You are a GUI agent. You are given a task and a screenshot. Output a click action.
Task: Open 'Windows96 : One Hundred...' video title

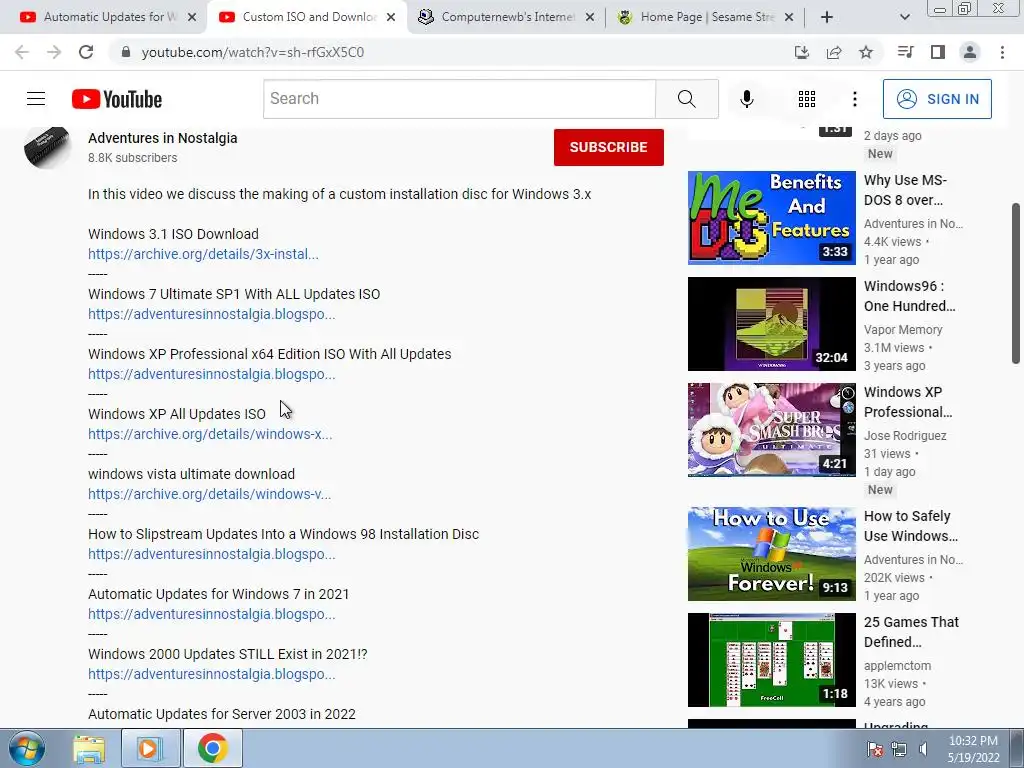click(909, 296)
